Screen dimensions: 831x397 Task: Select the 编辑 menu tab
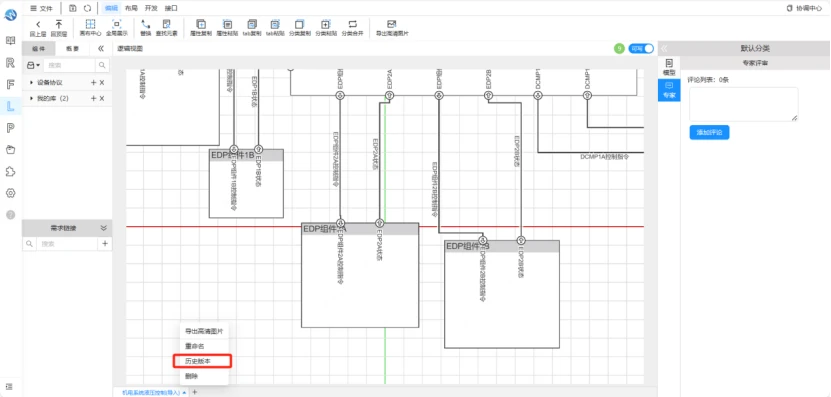[111, 8]
